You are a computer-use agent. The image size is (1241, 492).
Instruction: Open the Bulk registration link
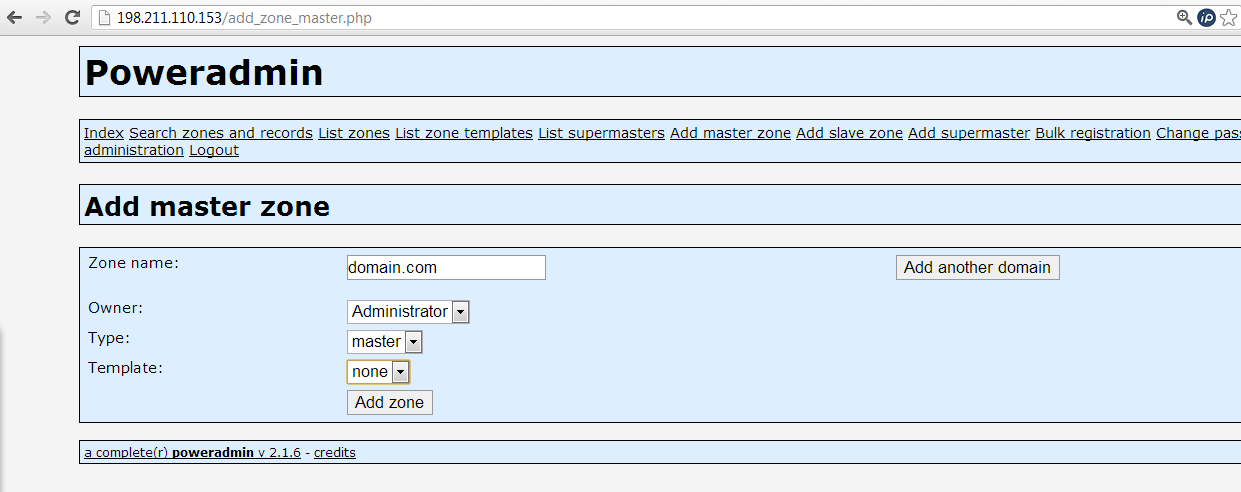(1093, 133)
